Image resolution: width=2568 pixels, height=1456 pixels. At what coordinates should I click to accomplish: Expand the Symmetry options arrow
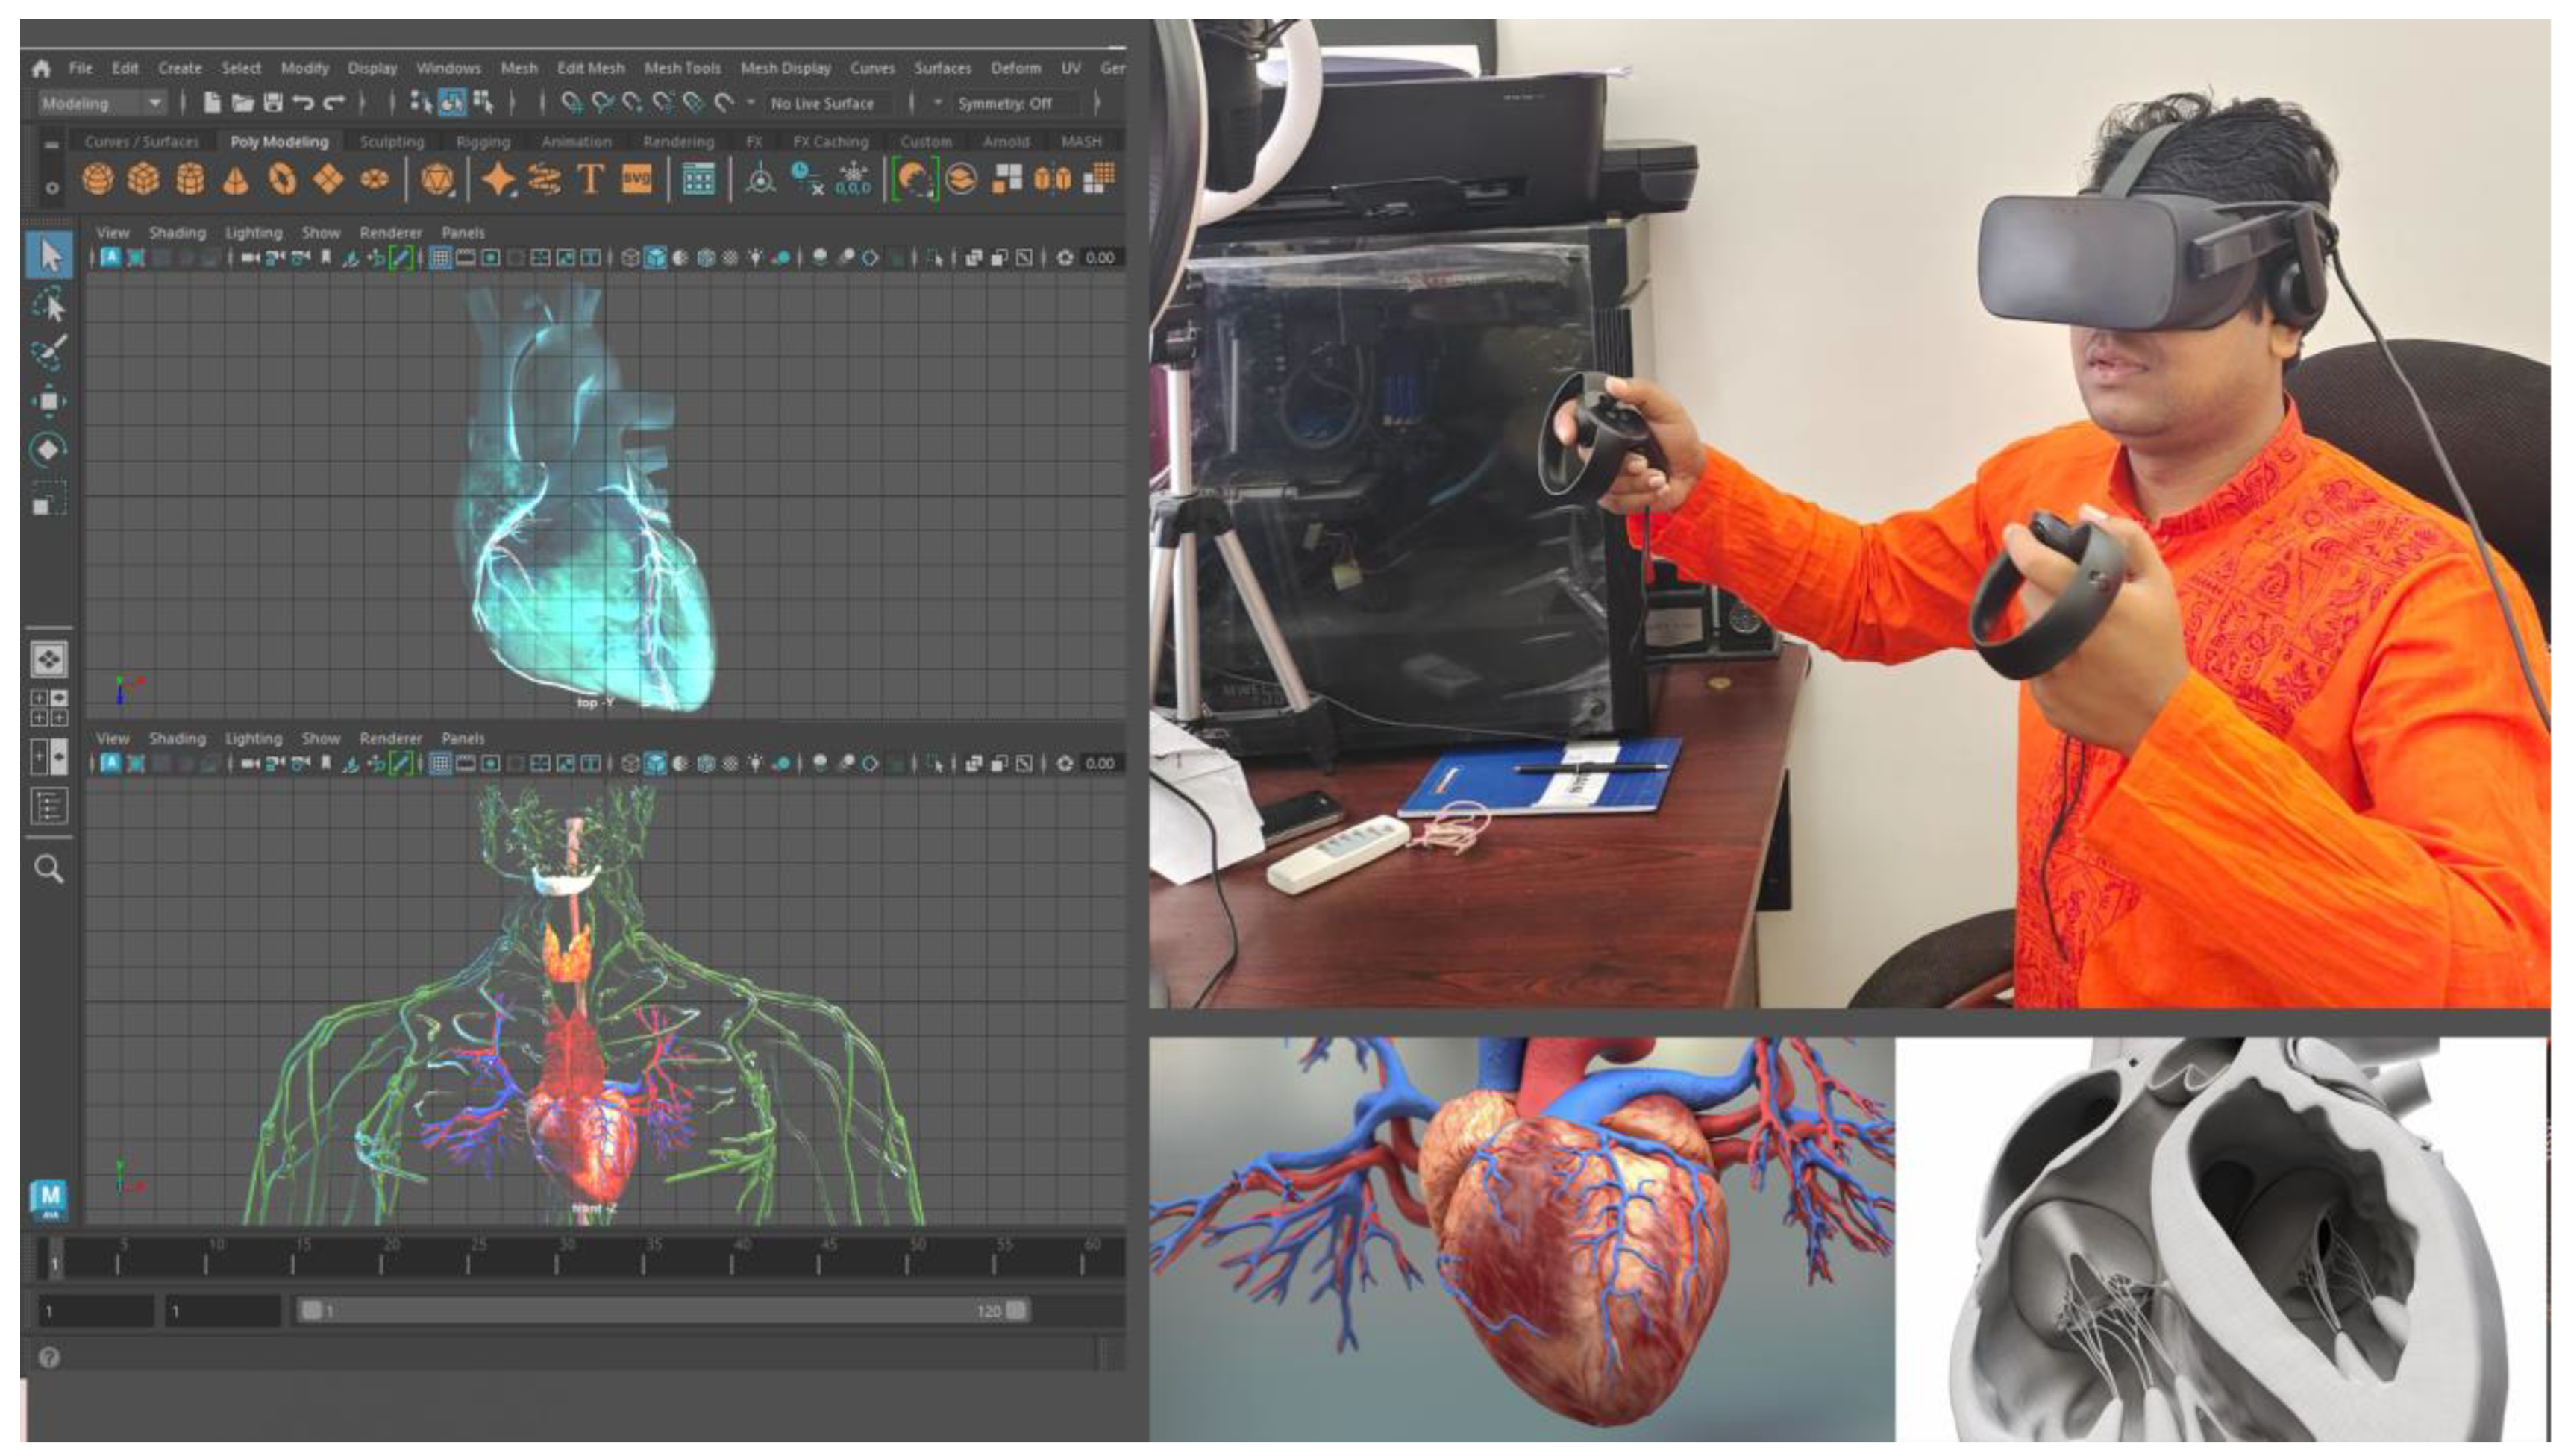pos(937,103)
